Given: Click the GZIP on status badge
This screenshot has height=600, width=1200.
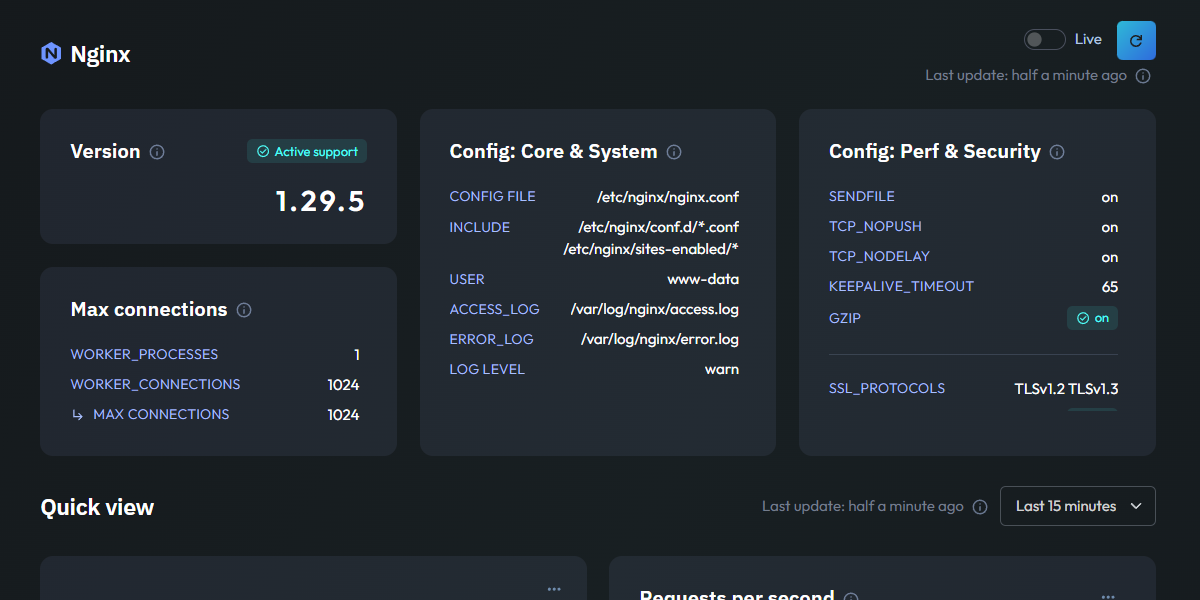Looking at the screenshot, I should coord(1092,318).
